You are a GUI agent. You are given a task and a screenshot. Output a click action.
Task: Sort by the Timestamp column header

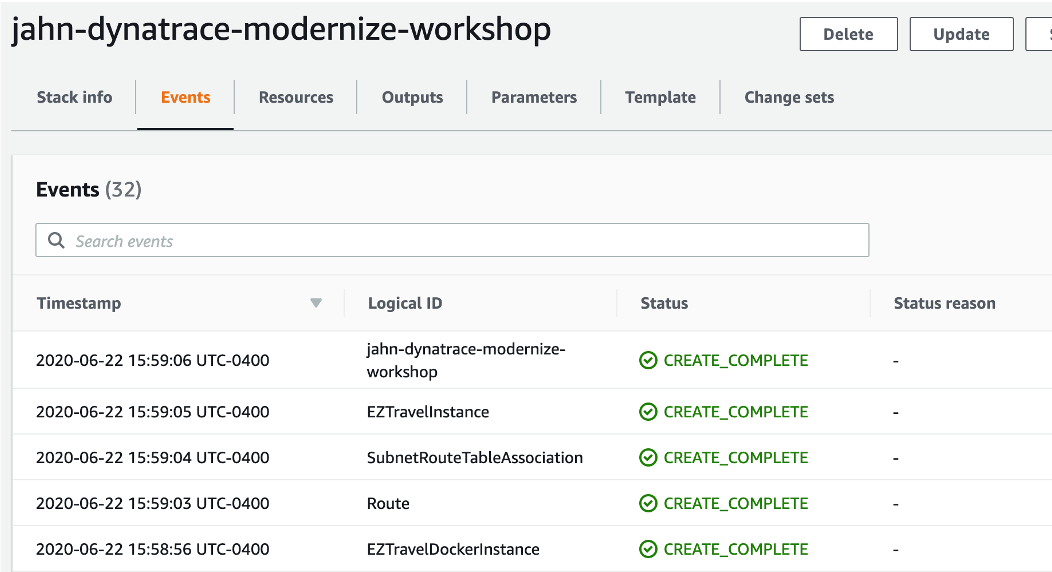[78, 303]
